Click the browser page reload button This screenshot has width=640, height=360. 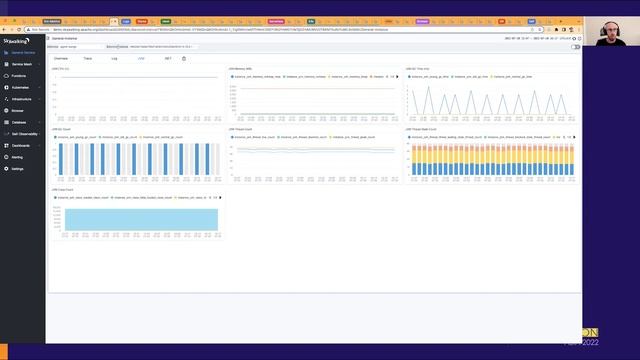19,29
